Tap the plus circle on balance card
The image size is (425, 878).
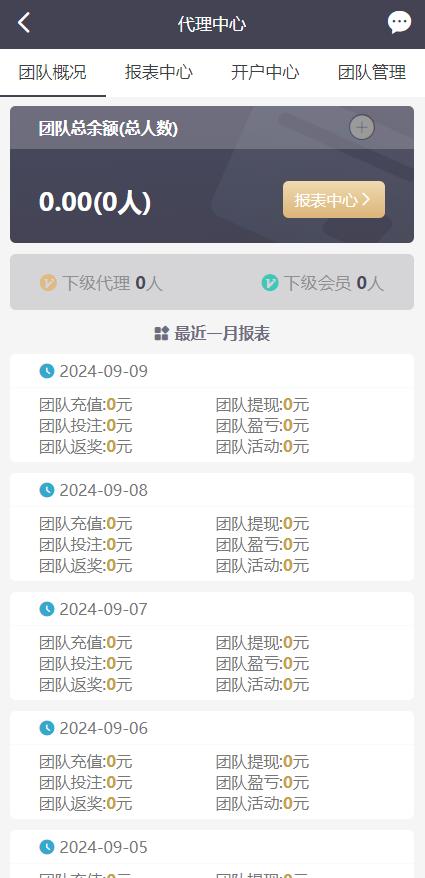tap(362, 128)
